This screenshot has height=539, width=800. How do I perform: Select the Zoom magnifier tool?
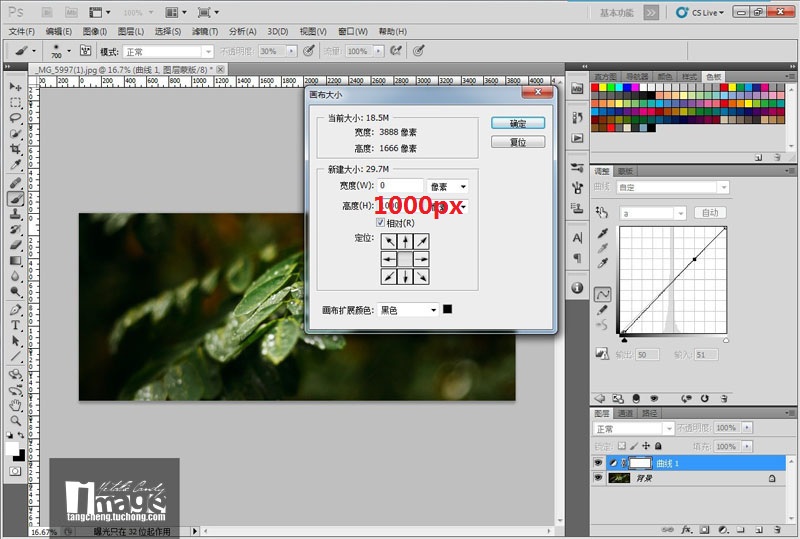click(16, 421)
